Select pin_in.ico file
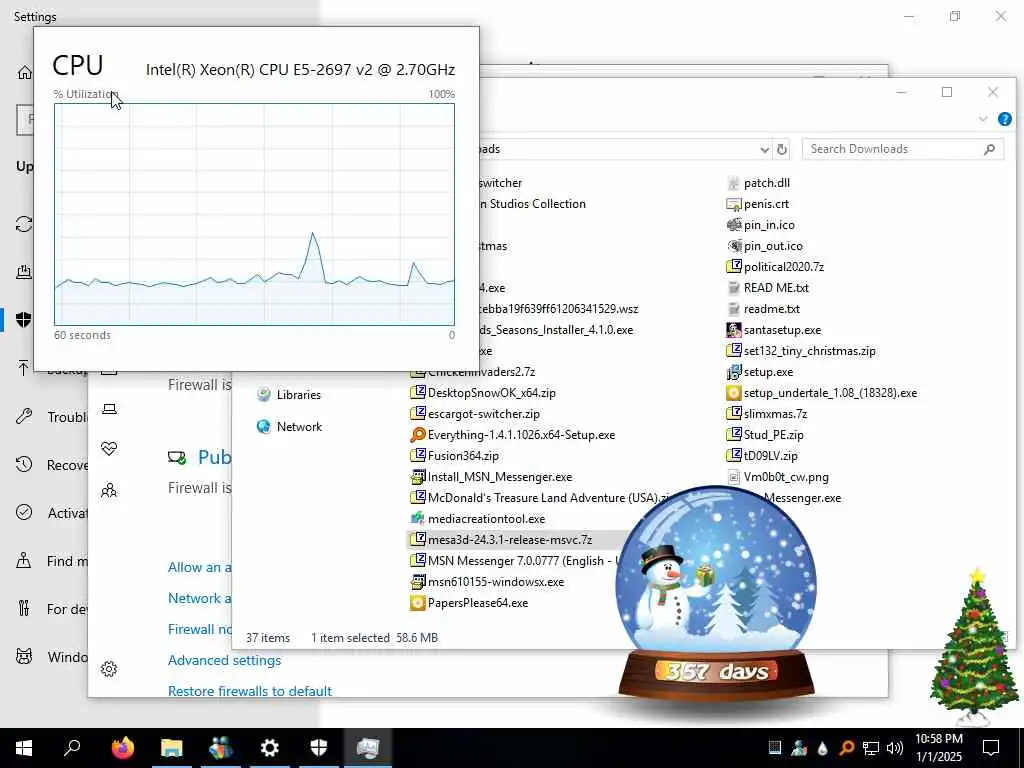 [x=761, y=225]
